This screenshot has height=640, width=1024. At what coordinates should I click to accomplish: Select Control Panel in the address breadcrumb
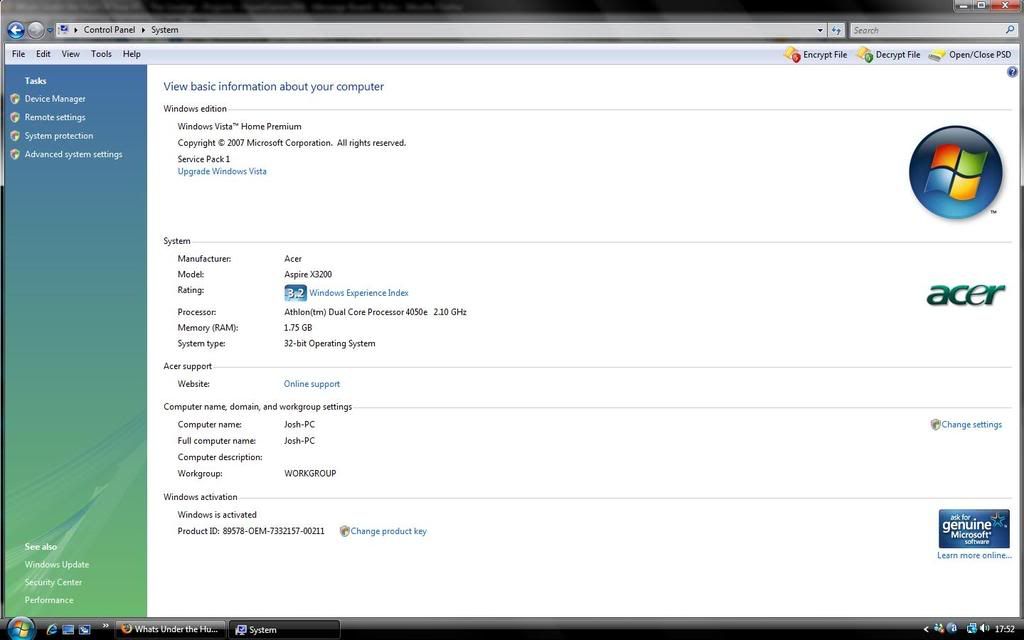click(x=109, y=30)
